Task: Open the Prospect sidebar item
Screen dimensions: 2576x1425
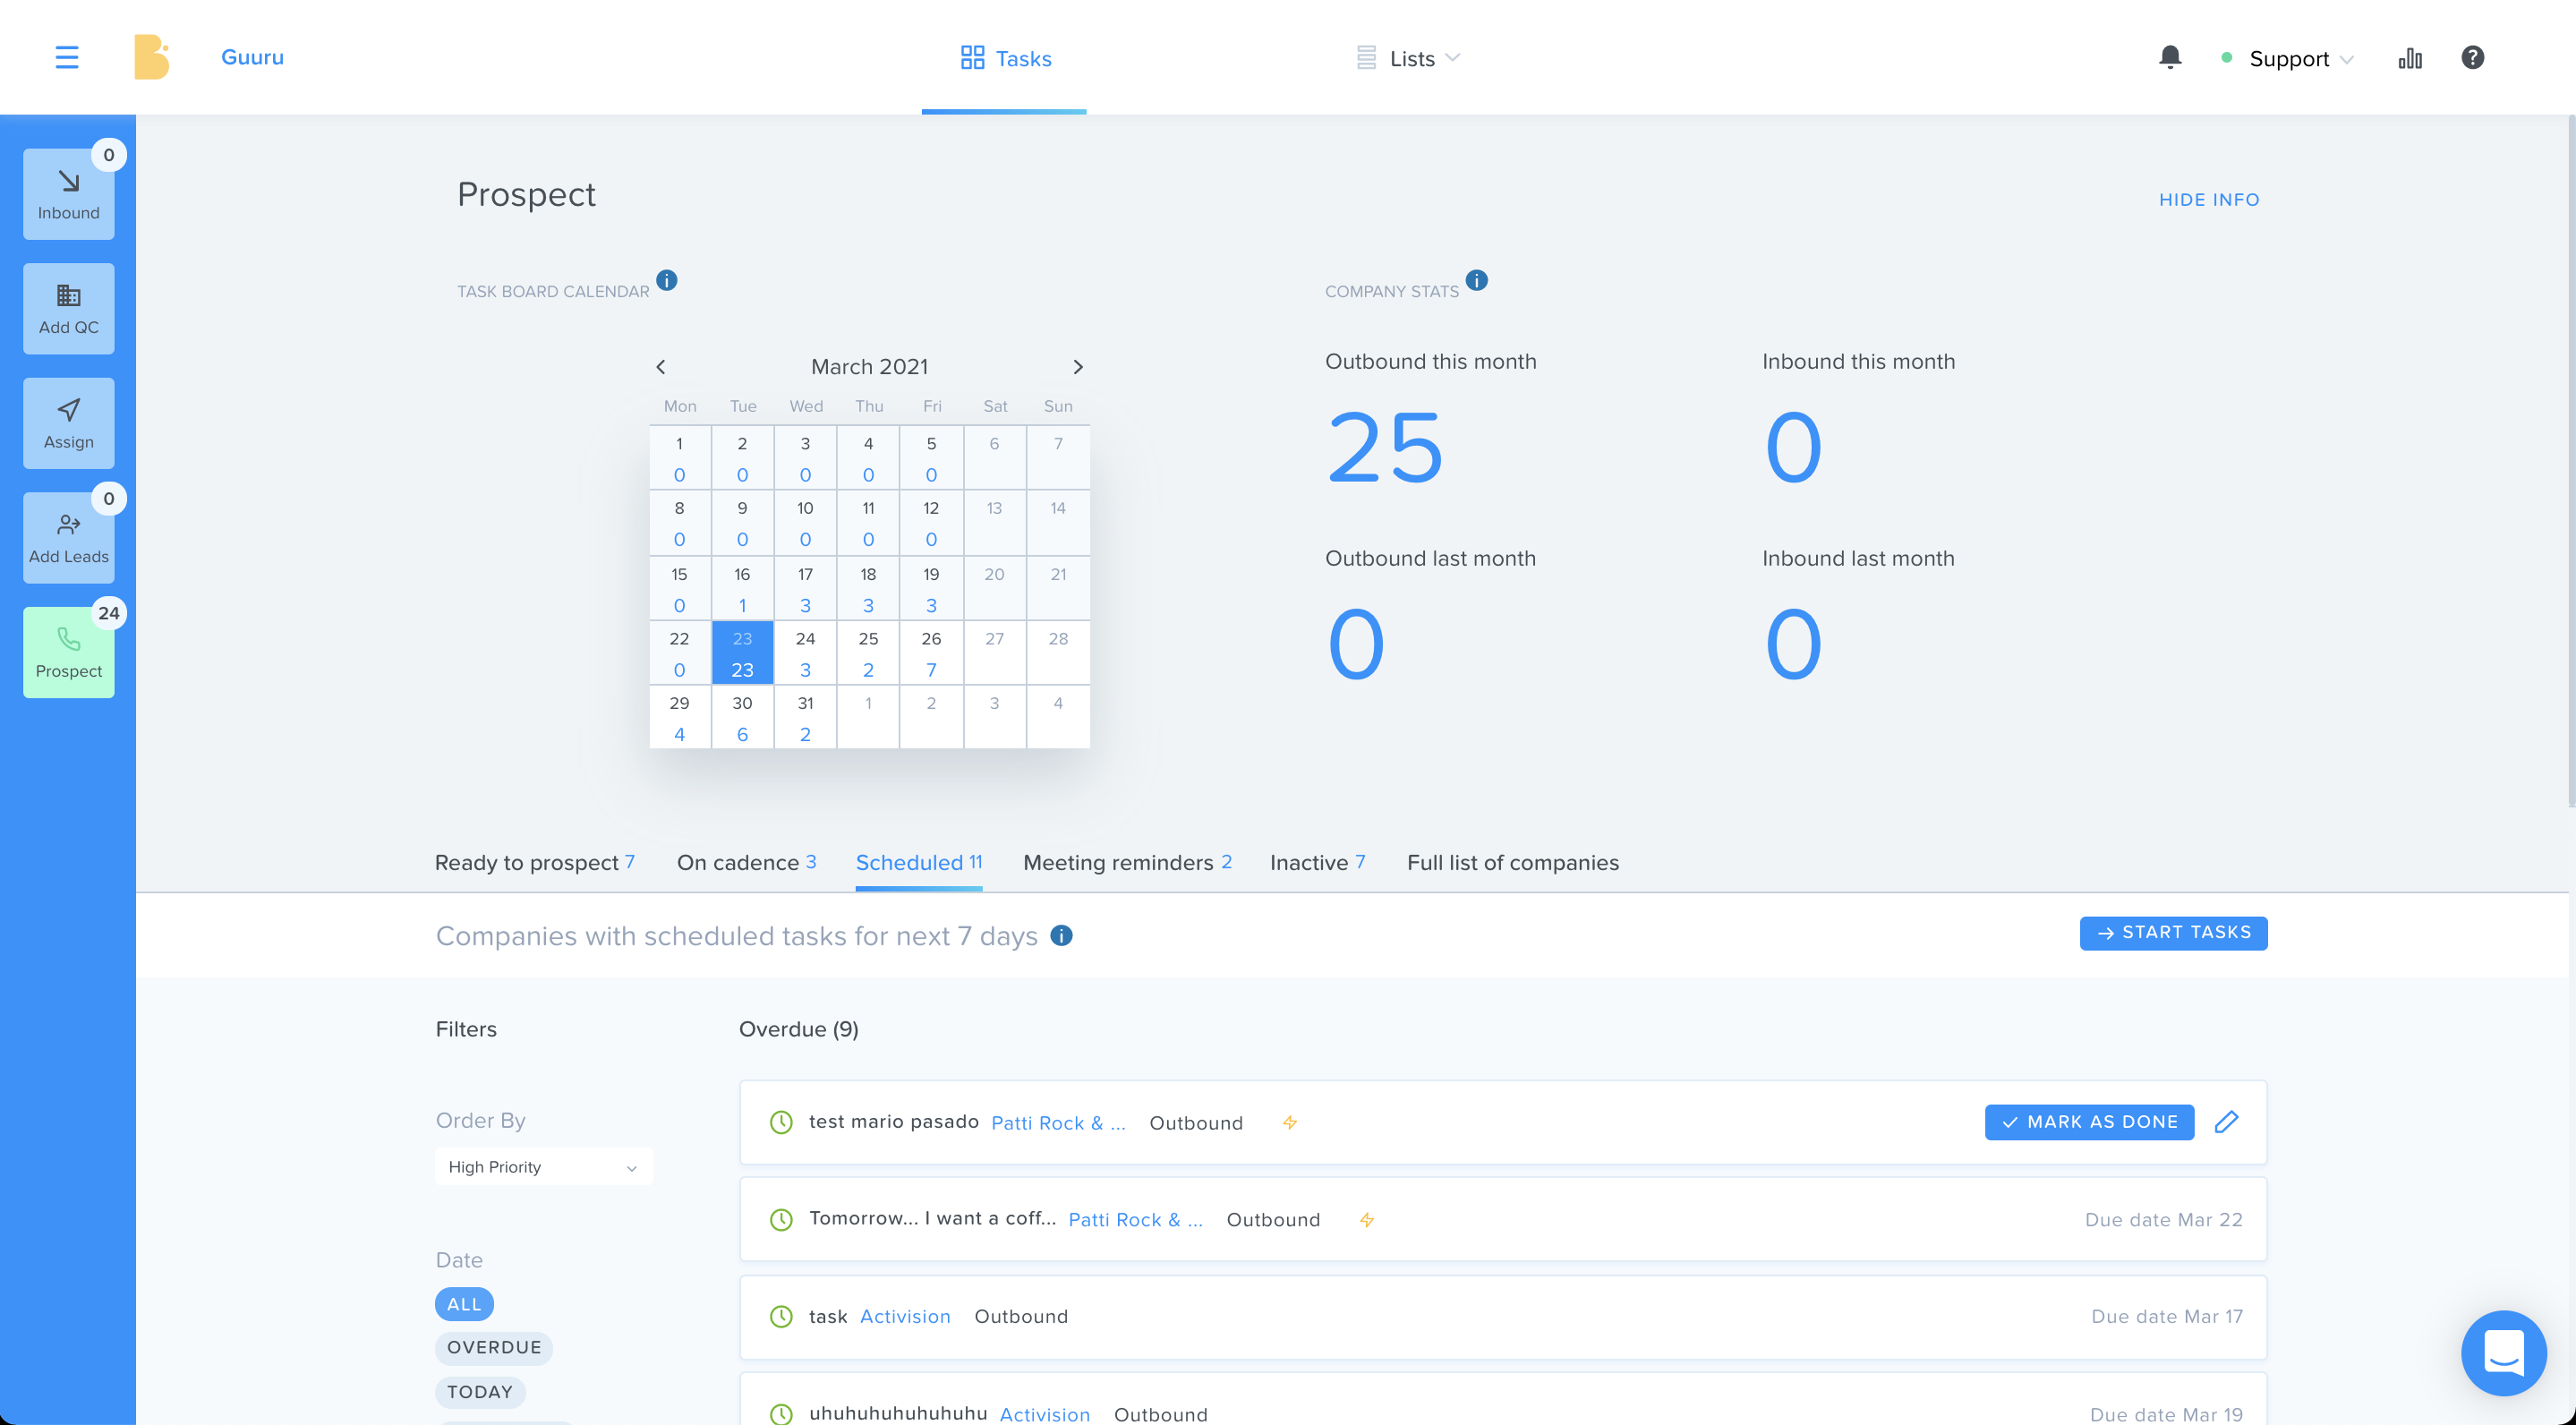Action: [x=68, y=652]
